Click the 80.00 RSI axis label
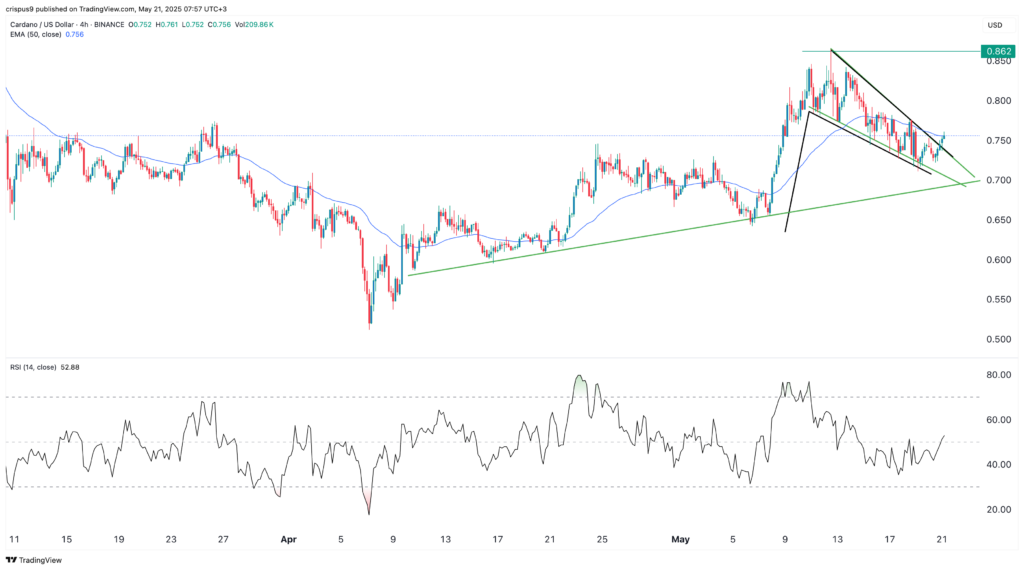The height and width of the screenshot is (570, 1024). (x=995, y=375)
